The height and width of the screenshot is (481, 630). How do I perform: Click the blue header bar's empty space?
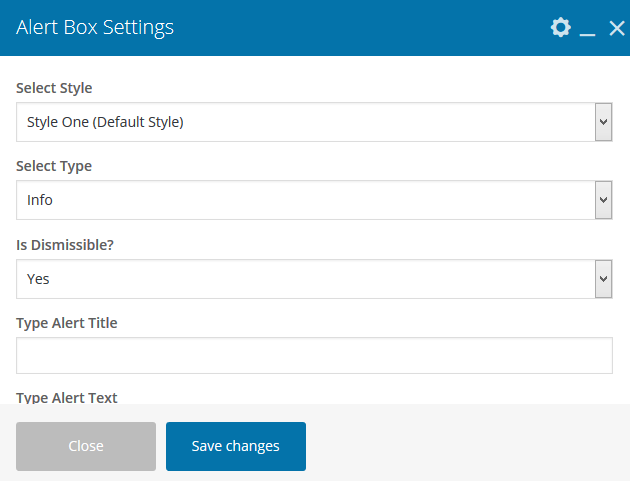click(x=360, y=28)
